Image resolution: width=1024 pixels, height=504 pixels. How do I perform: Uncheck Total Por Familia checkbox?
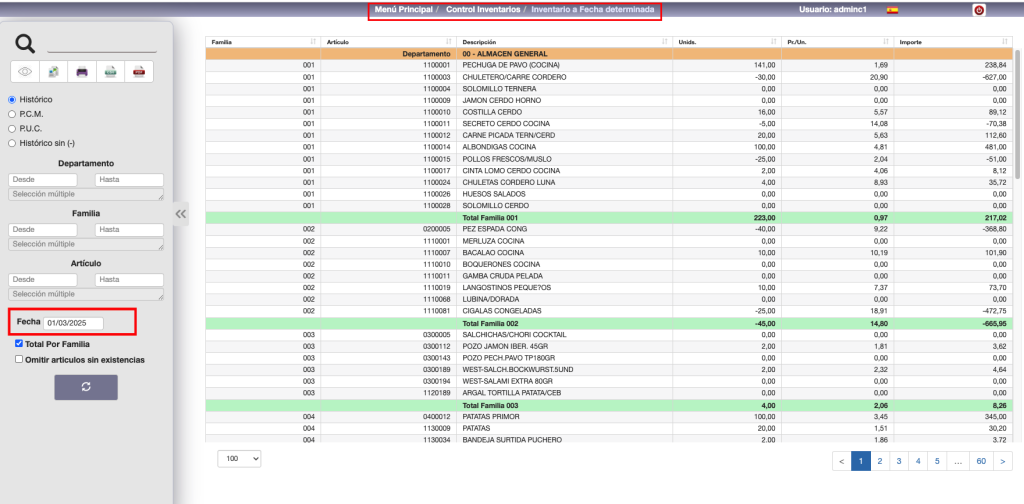(19, 344)
